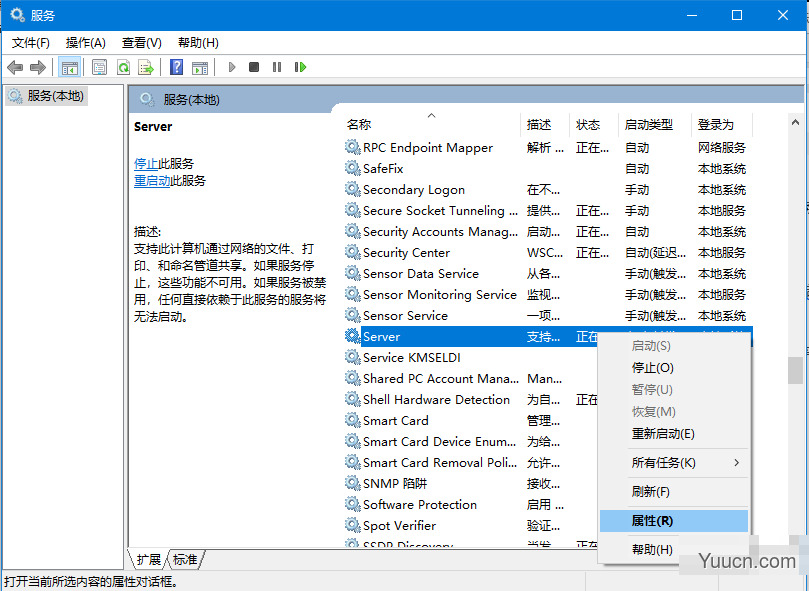
Task: Click the Export List toolbar icon
Action: 146,67
